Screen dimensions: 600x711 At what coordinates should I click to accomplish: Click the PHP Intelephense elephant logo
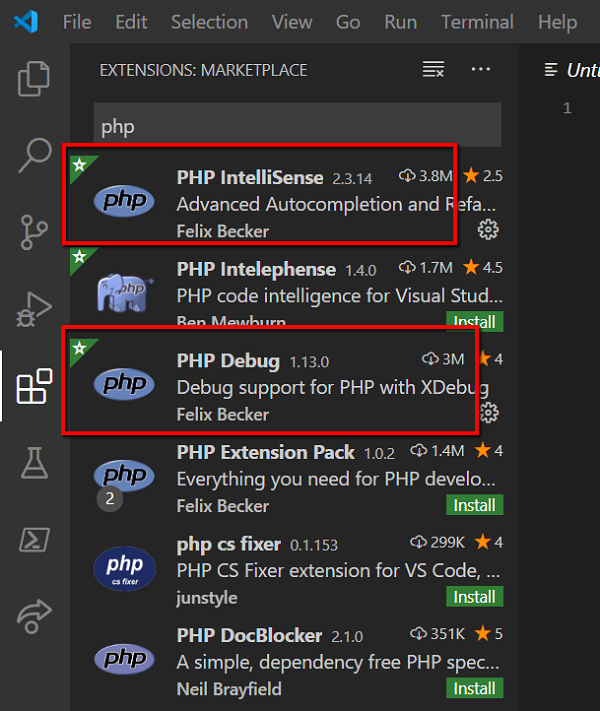[x=125, y=292]
